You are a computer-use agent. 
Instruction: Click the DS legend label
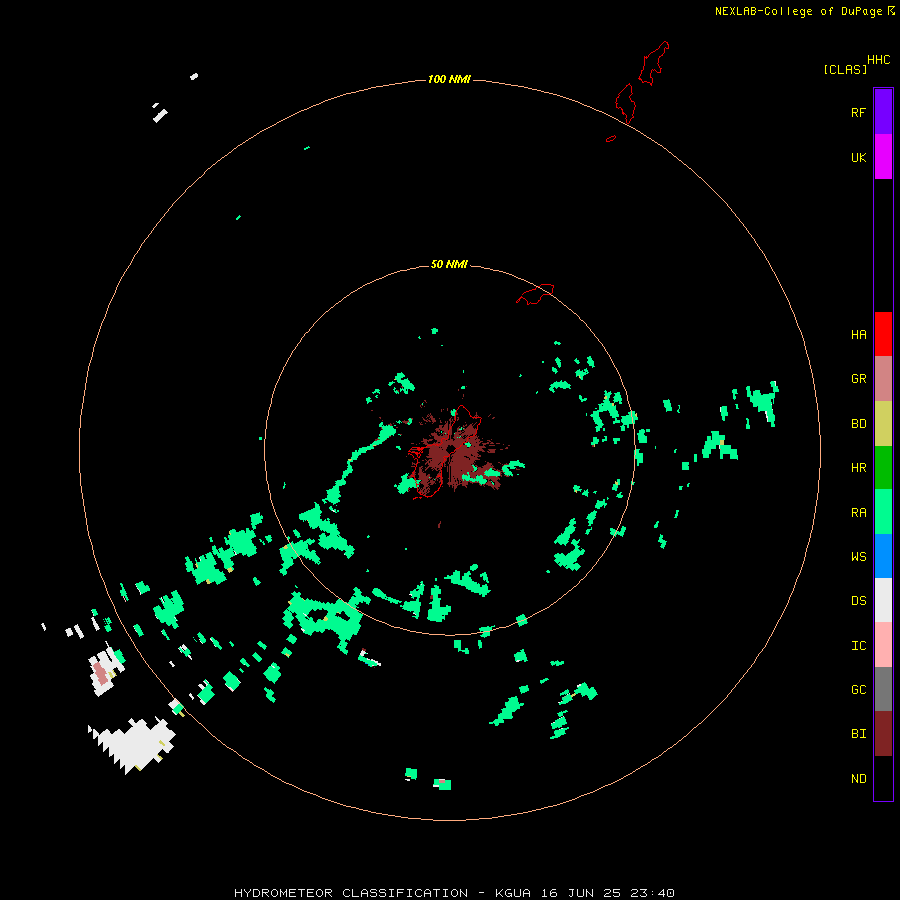858,601
